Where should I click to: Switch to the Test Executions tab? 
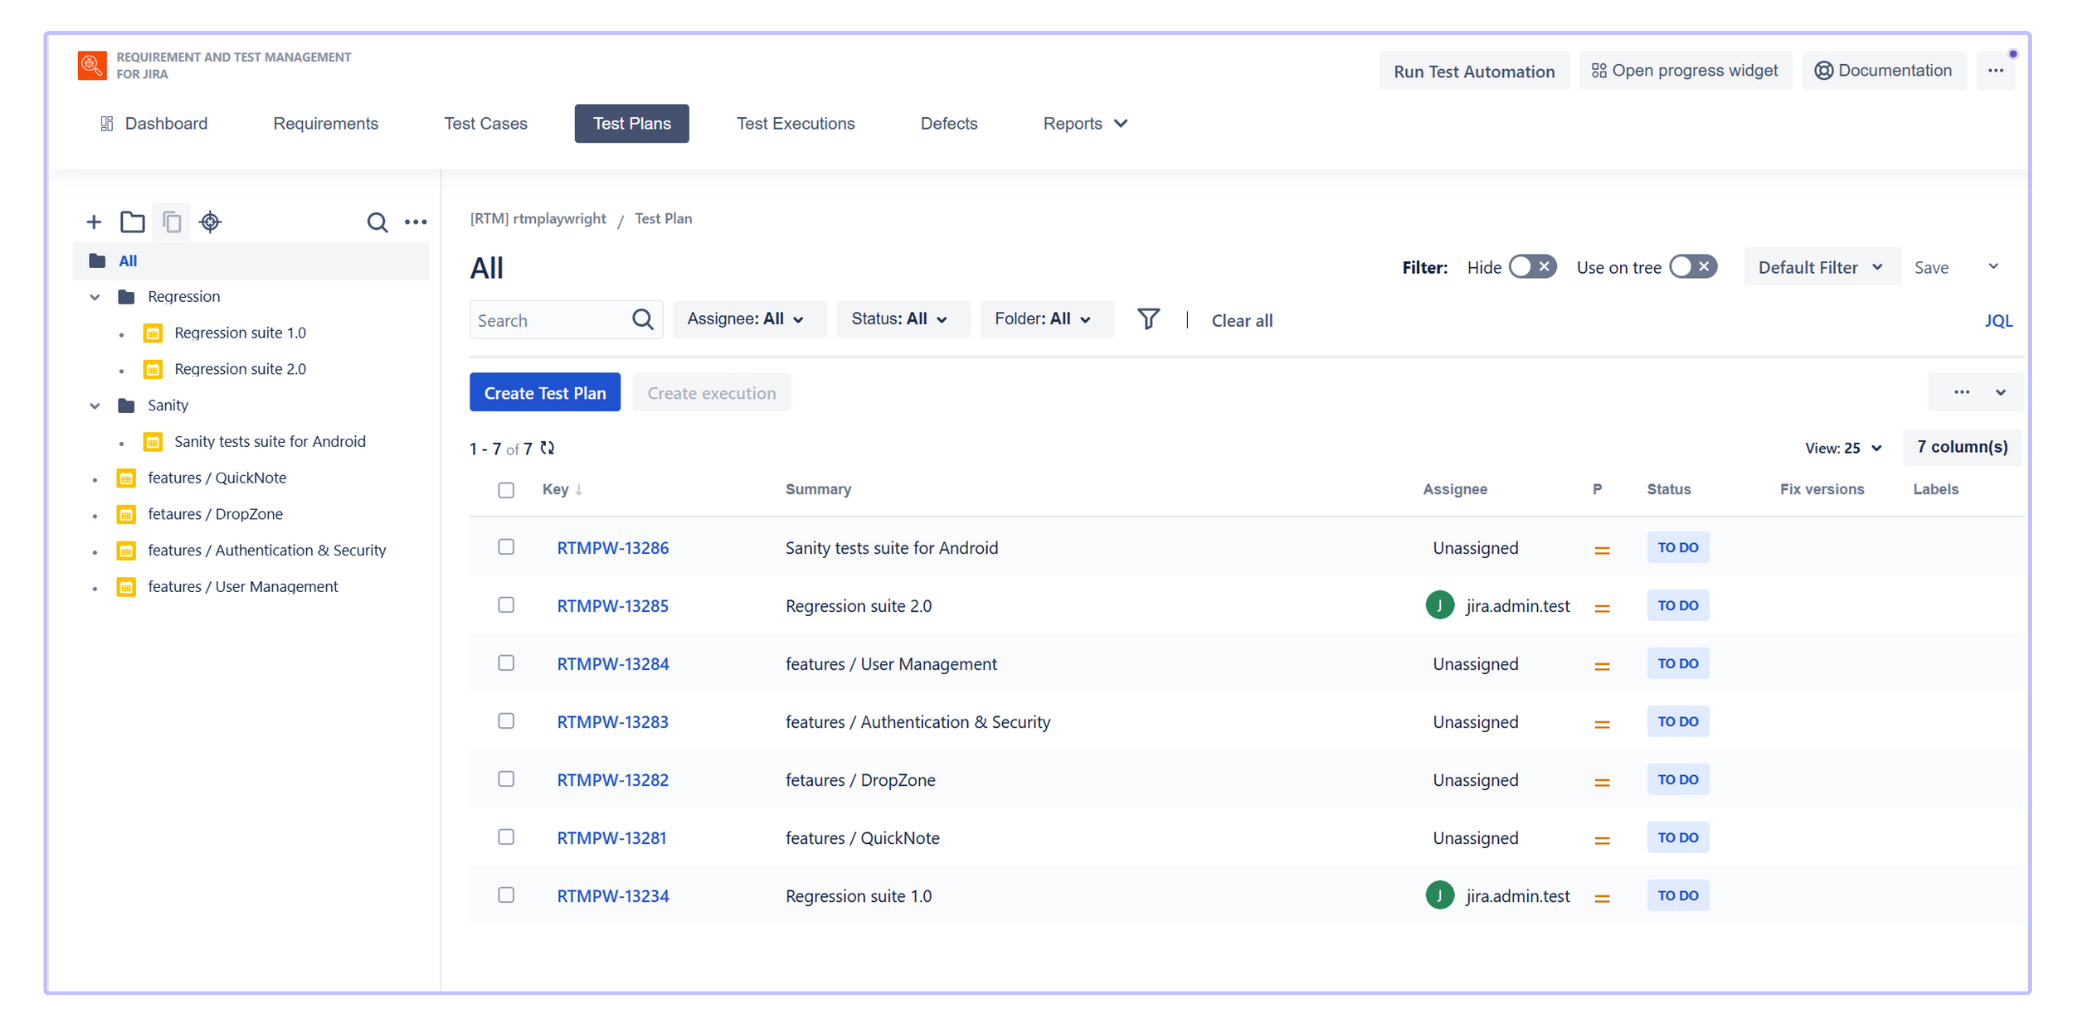[x=795, y=123]
